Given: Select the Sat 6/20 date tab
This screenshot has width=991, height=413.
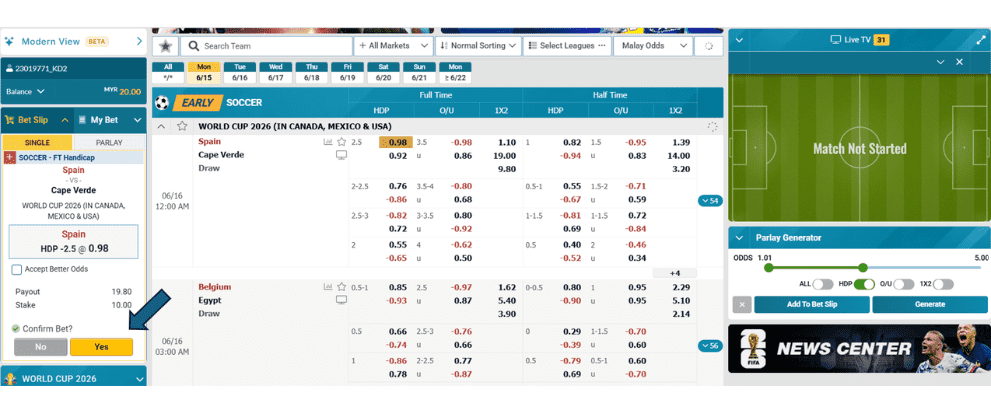Looking at the screenshot, I should coord(383,73).
